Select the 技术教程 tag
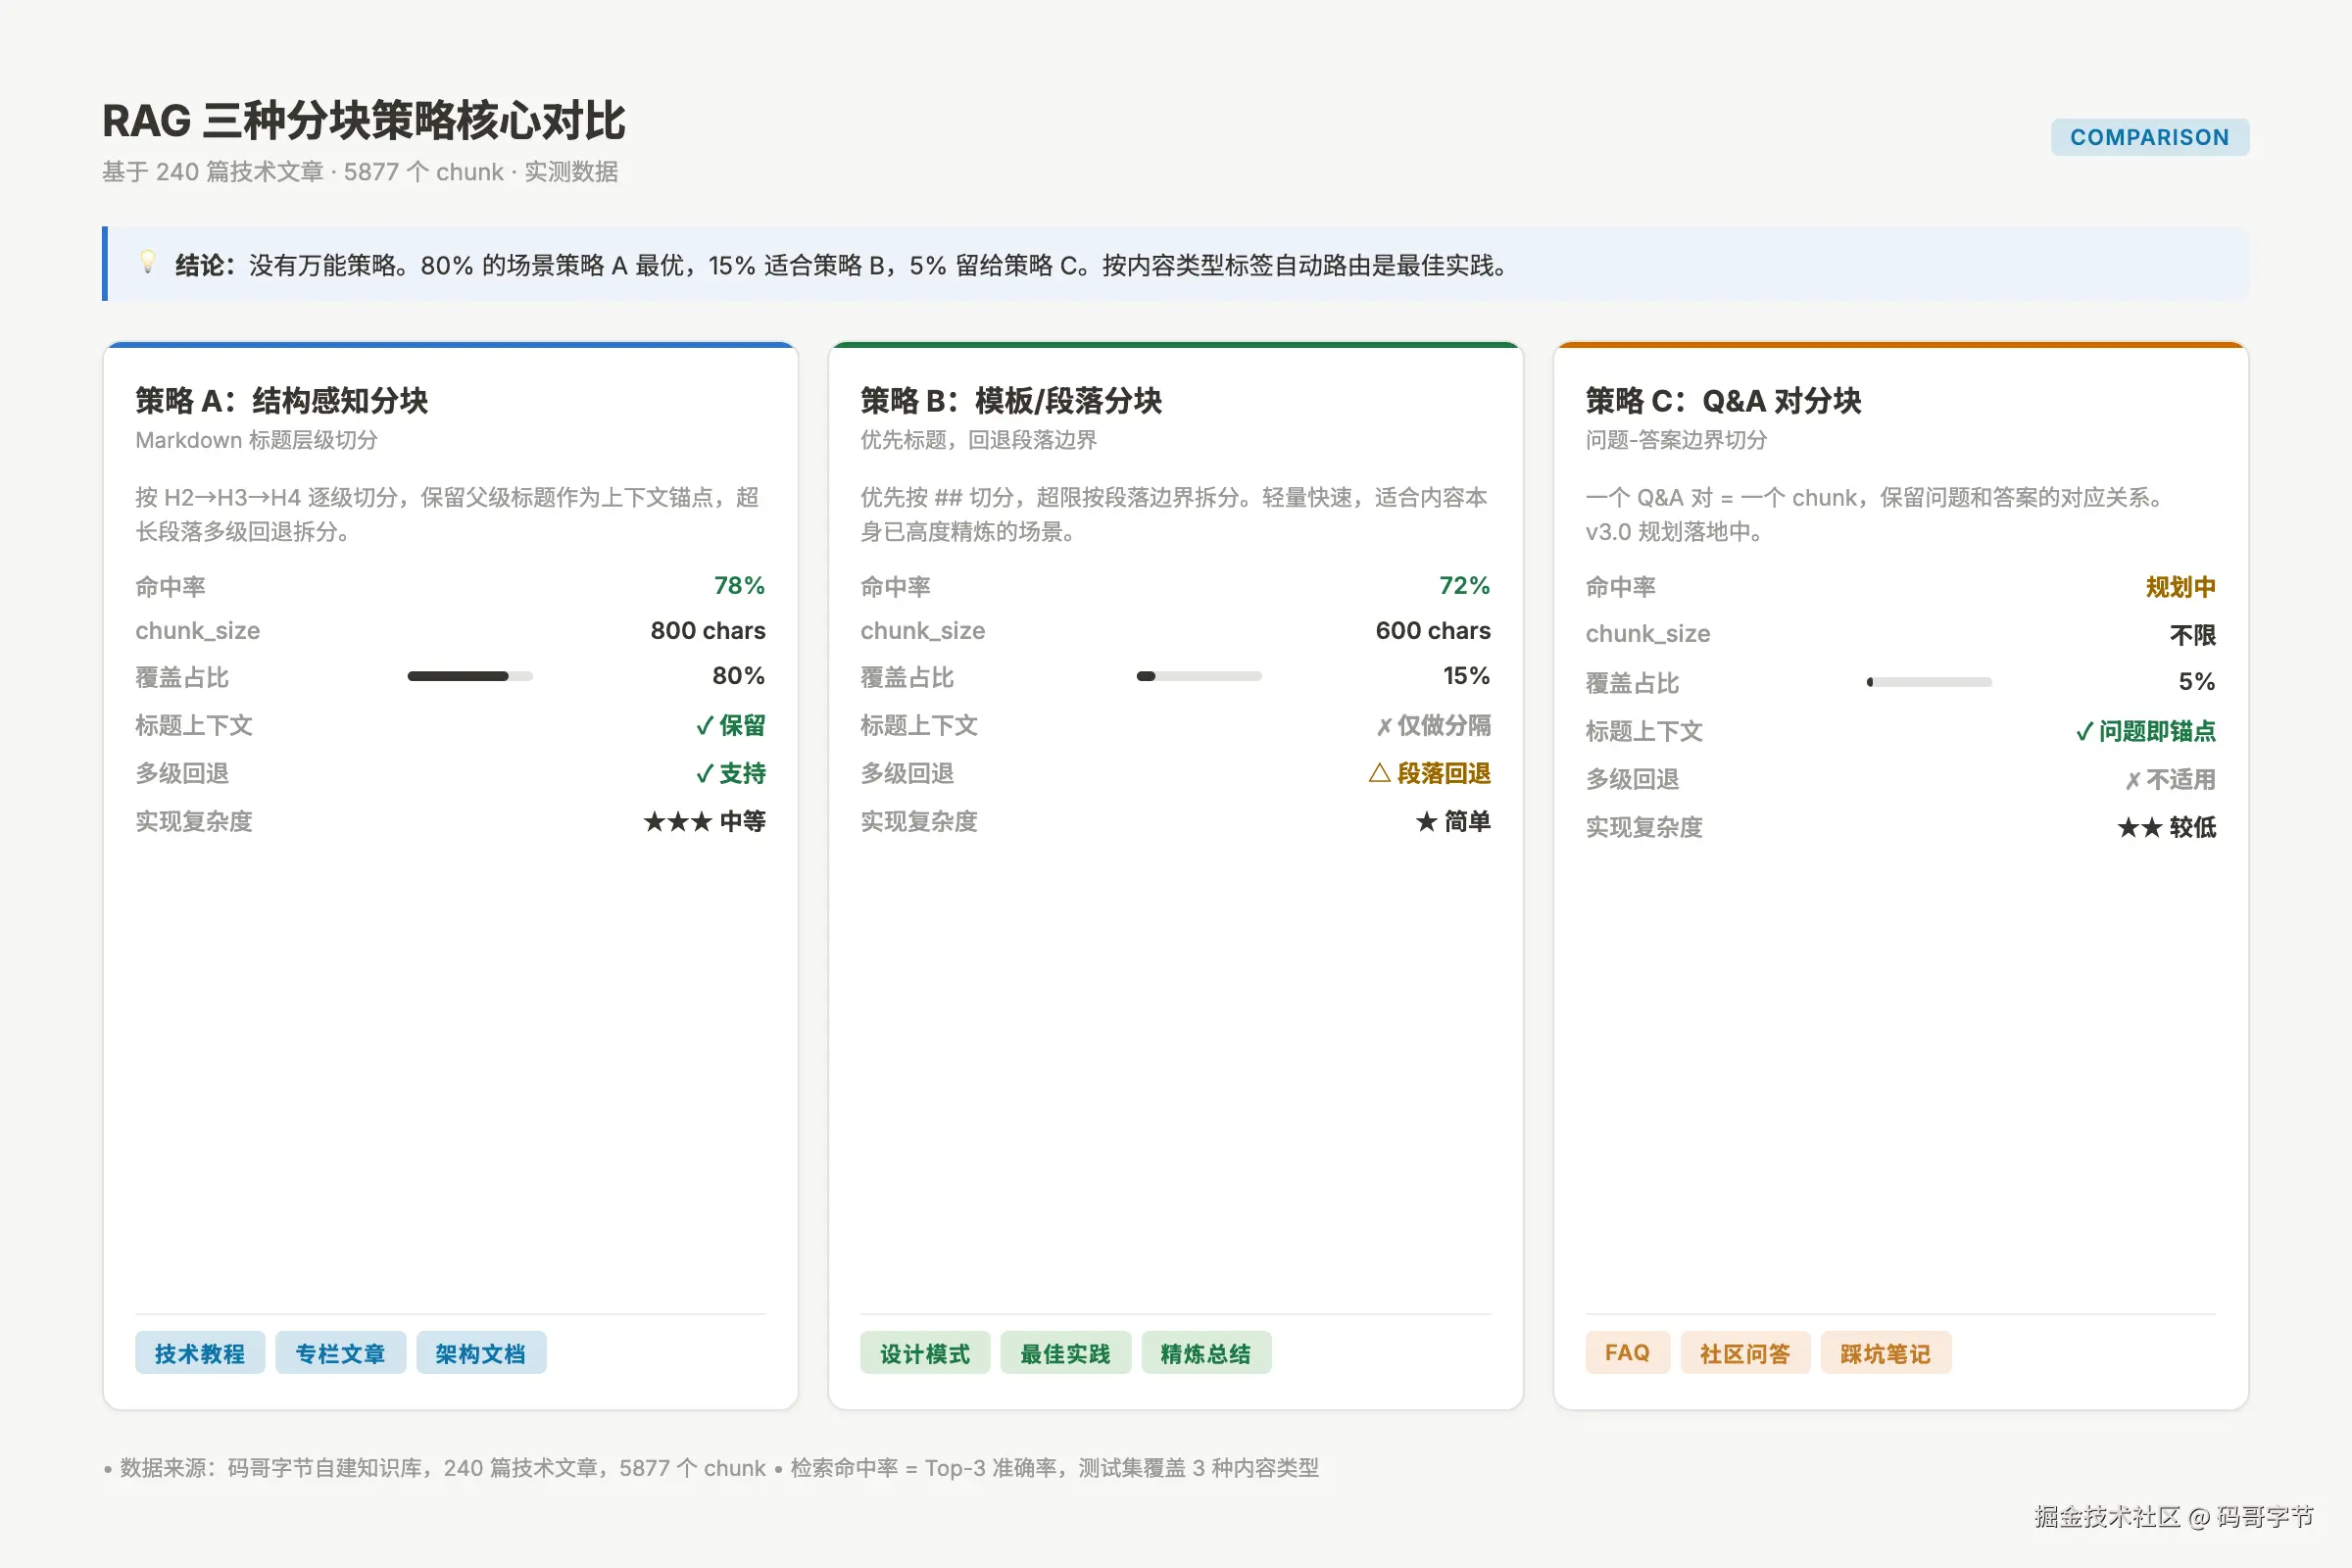Viewport: 2352px width, 1568px height. point(200,1353)
